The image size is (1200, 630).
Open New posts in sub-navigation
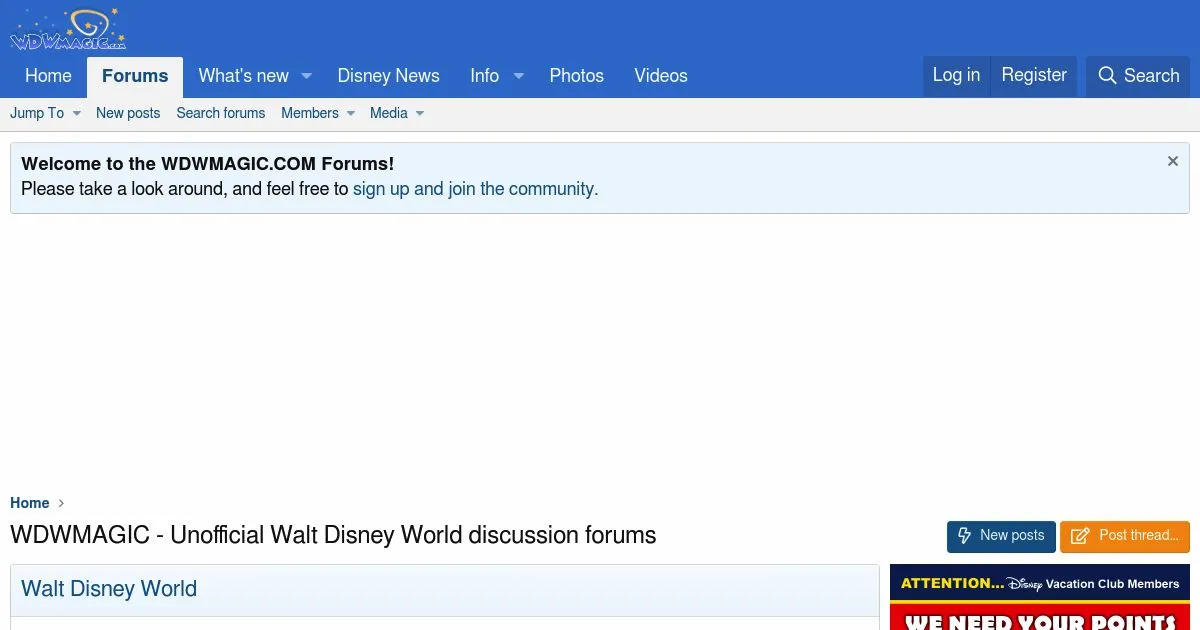tap(128, 113)
